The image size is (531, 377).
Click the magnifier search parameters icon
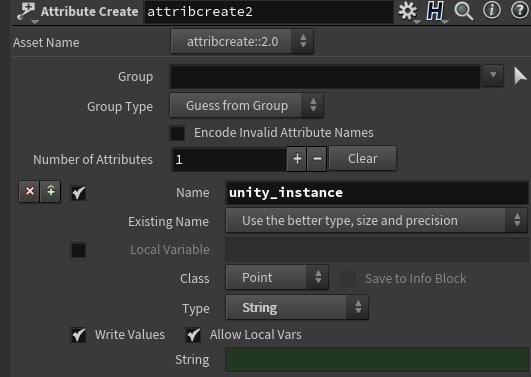(x=464, y=11)
